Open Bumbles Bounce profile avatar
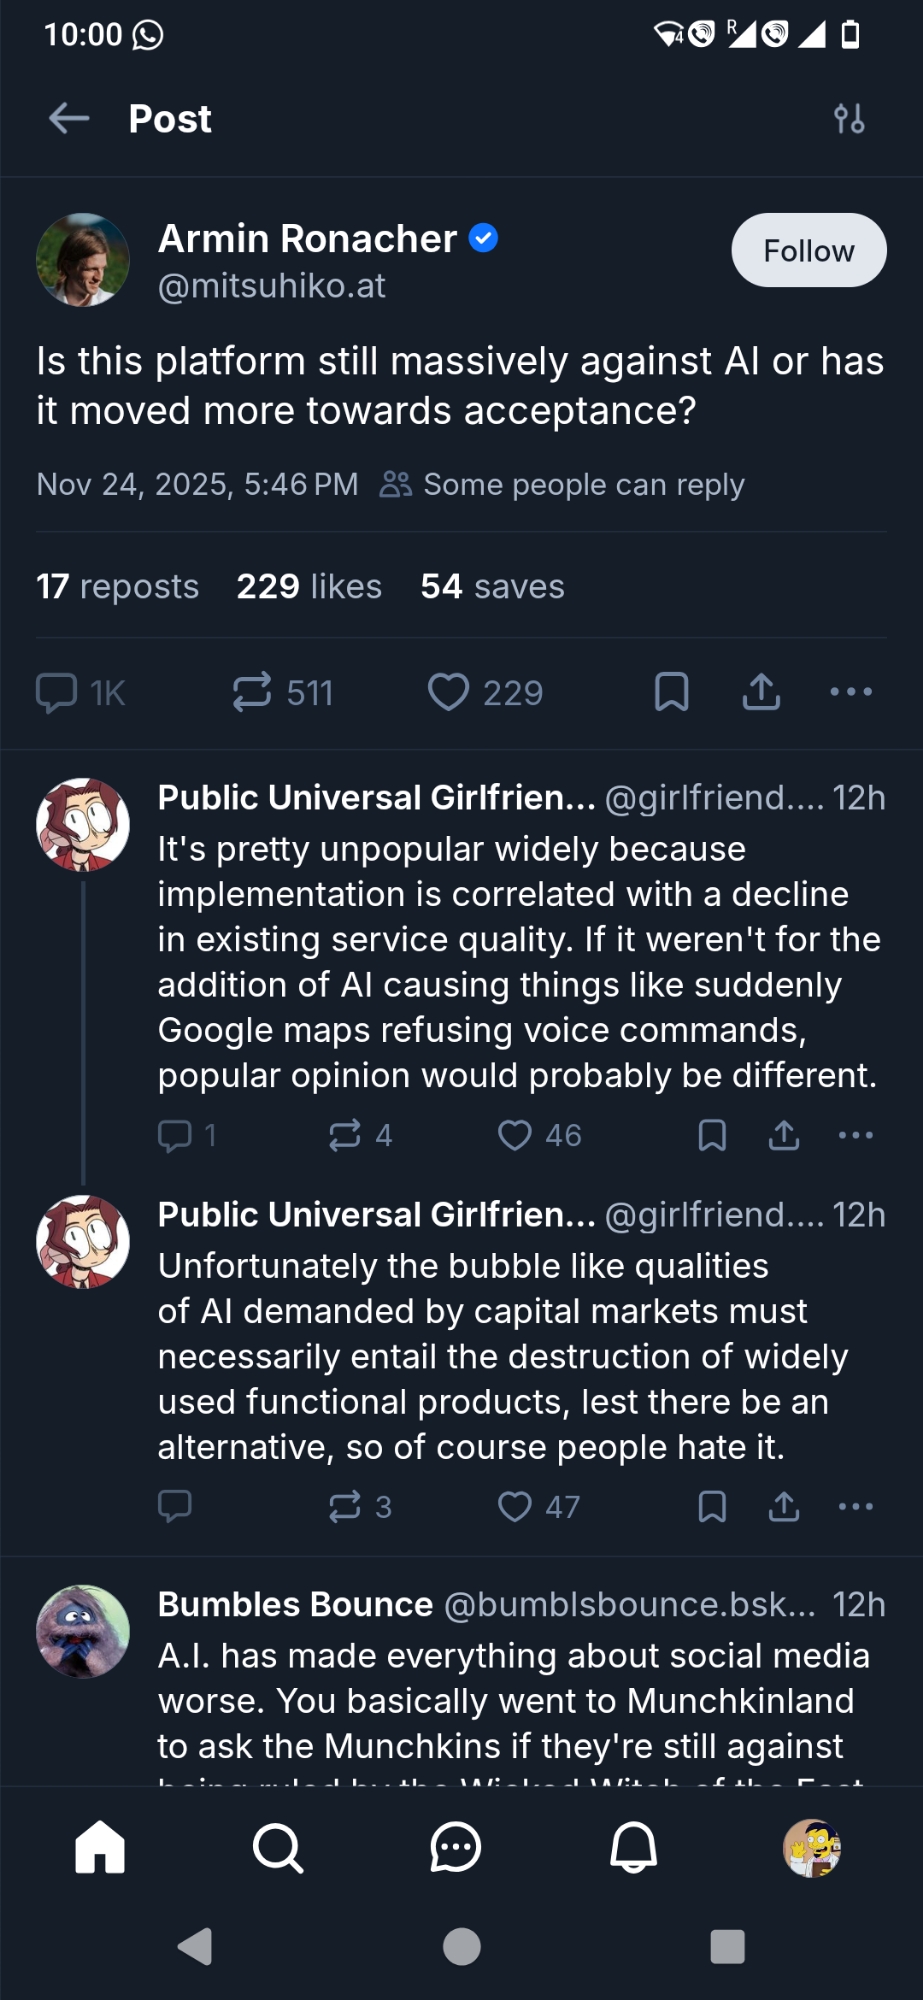Image resolution: width=923 pixels, height=2000 pixels. [83, 1631]
